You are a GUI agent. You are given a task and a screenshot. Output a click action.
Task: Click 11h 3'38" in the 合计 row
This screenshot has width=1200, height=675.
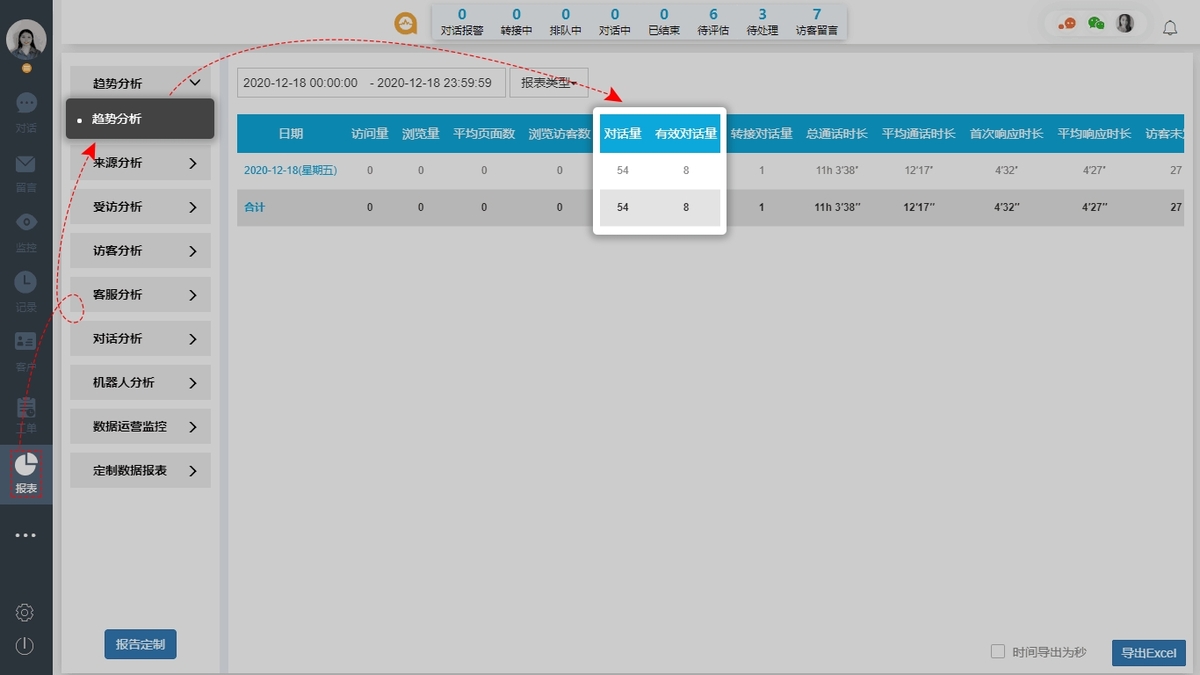point(837,207)
